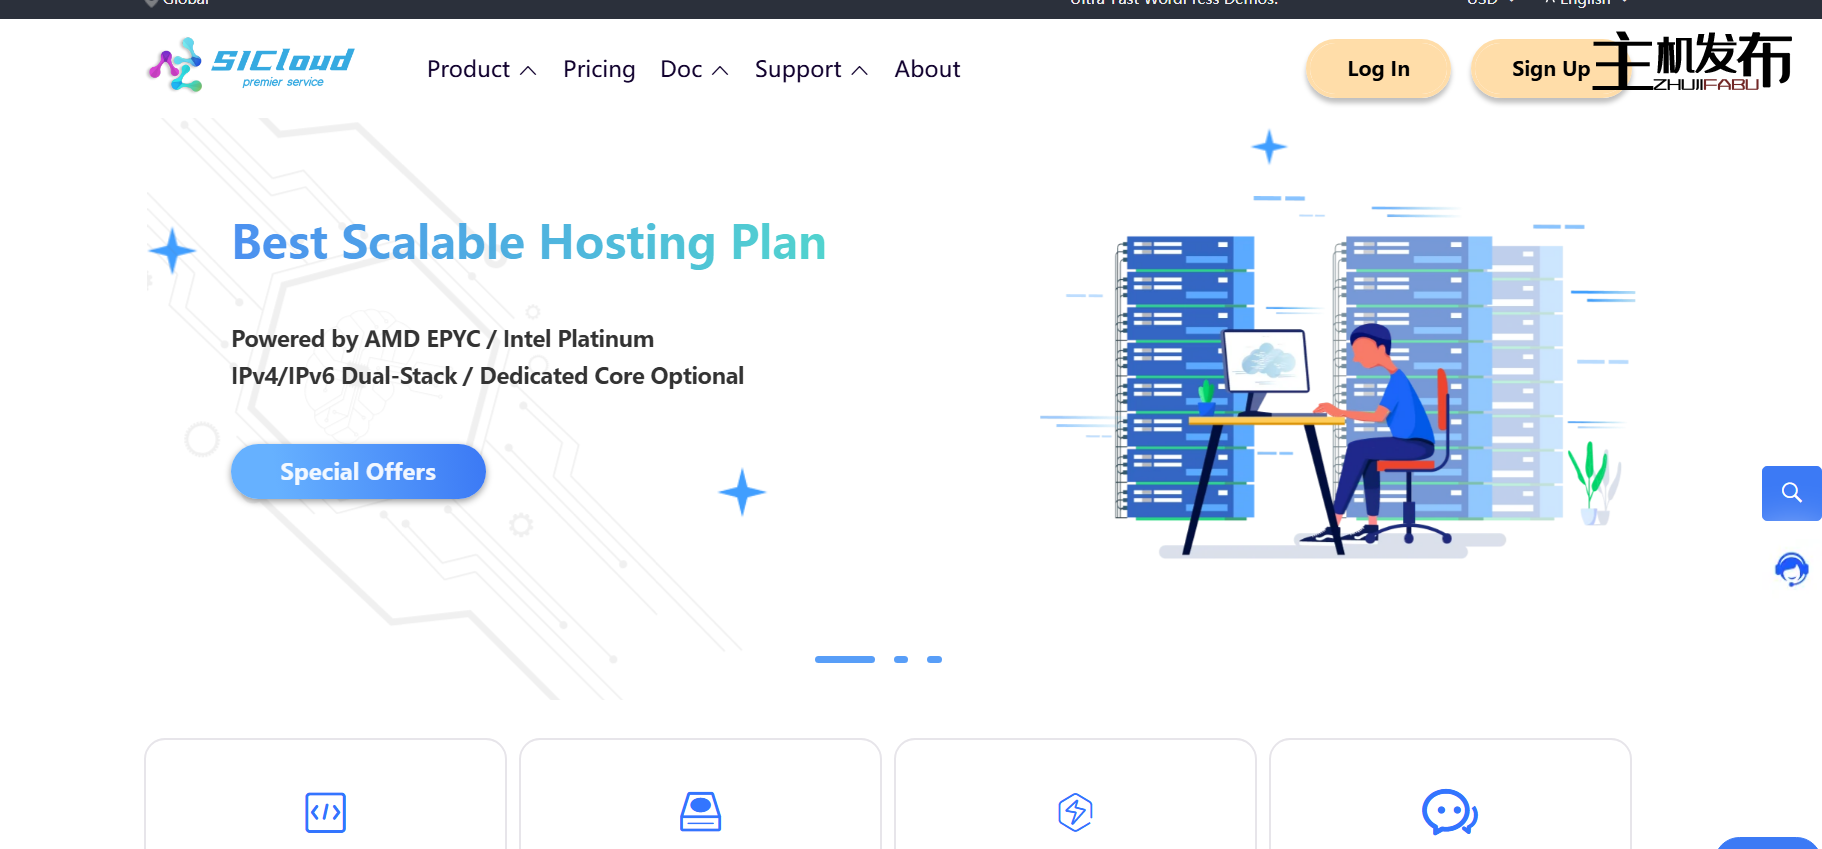The height and width of the screenshot is (849, 1822).
Task: Go to the About page
Action: point(927,69)
